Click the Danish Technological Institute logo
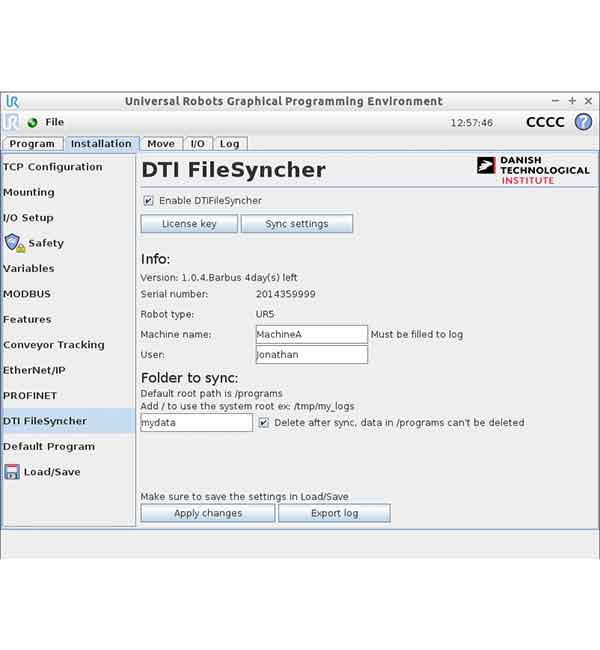The width and height of the screenshot is (600, 650). click(x=533, y=170)
